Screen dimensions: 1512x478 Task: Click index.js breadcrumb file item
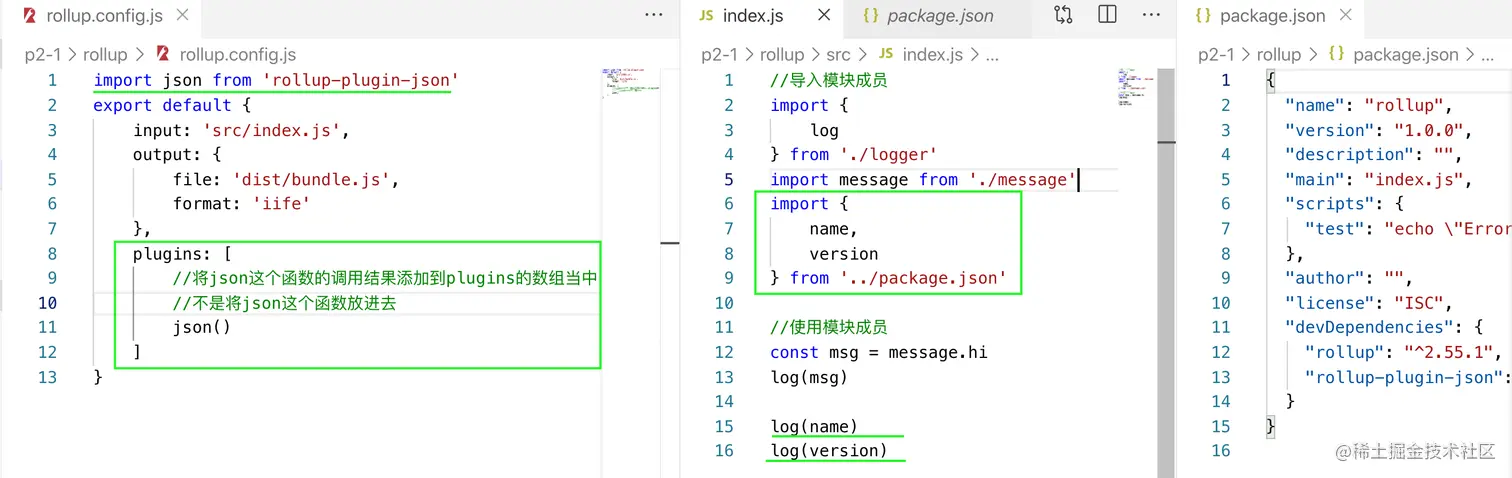[x=934, y=54]
